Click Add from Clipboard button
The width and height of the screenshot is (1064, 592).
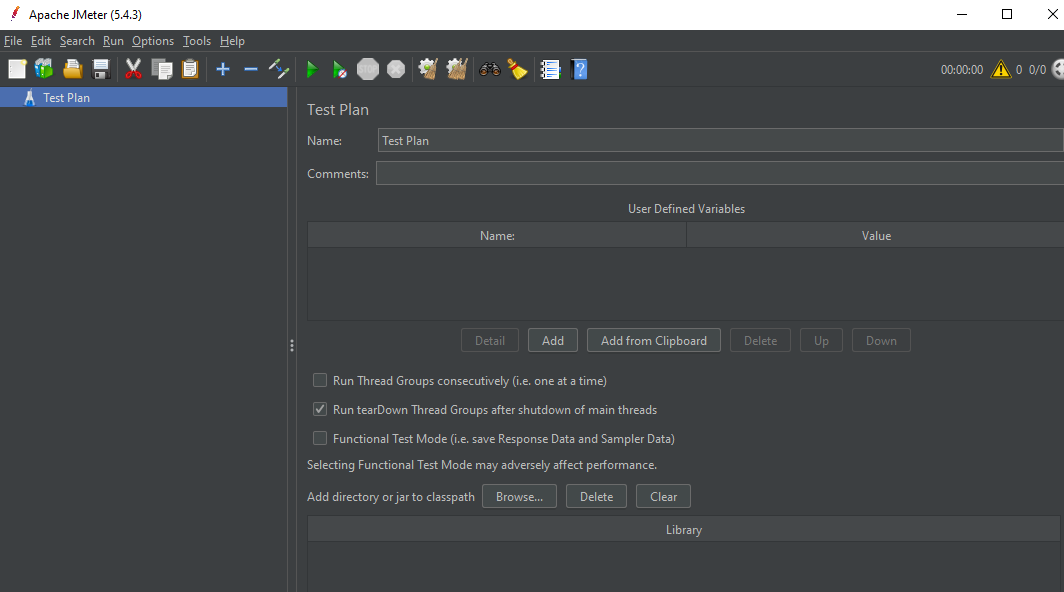[x=653, y=340]
